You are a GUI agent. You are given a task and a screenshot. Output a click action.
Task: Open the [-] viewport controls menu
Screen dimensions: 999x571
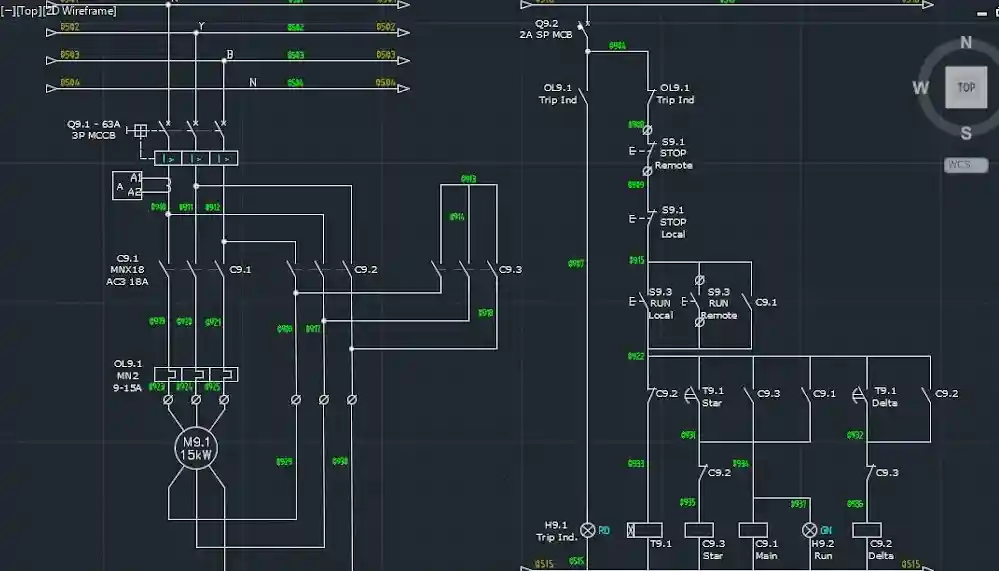tap(8, 11)
